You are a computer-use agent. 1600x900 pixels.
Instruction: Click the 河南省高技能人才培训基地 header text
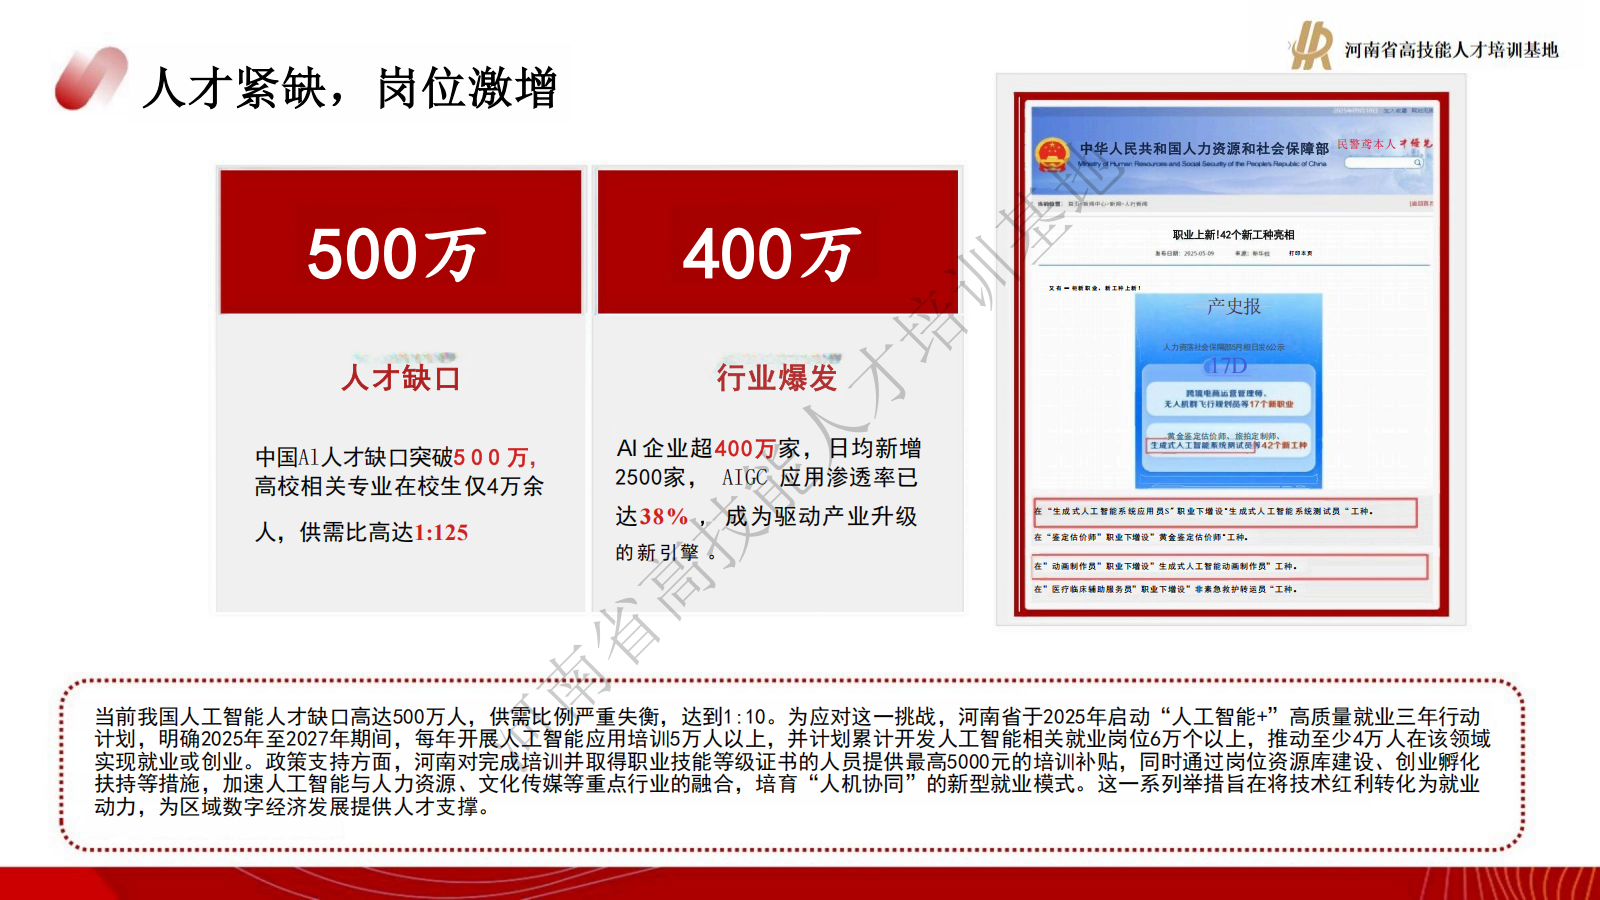coord(1451,50)
